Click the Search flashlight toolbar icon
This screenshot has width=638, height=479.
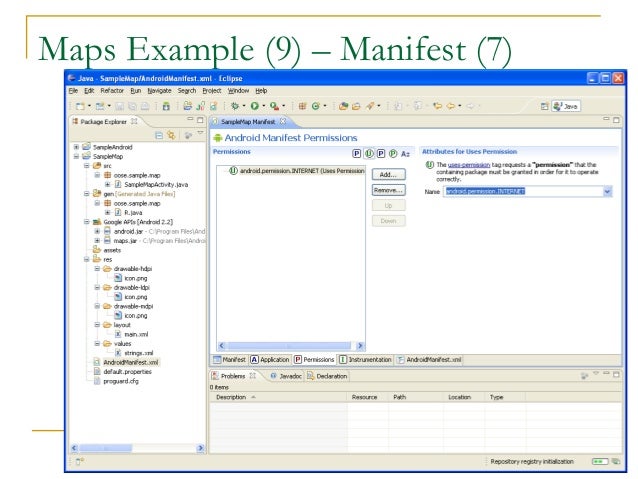coord(370,106)
